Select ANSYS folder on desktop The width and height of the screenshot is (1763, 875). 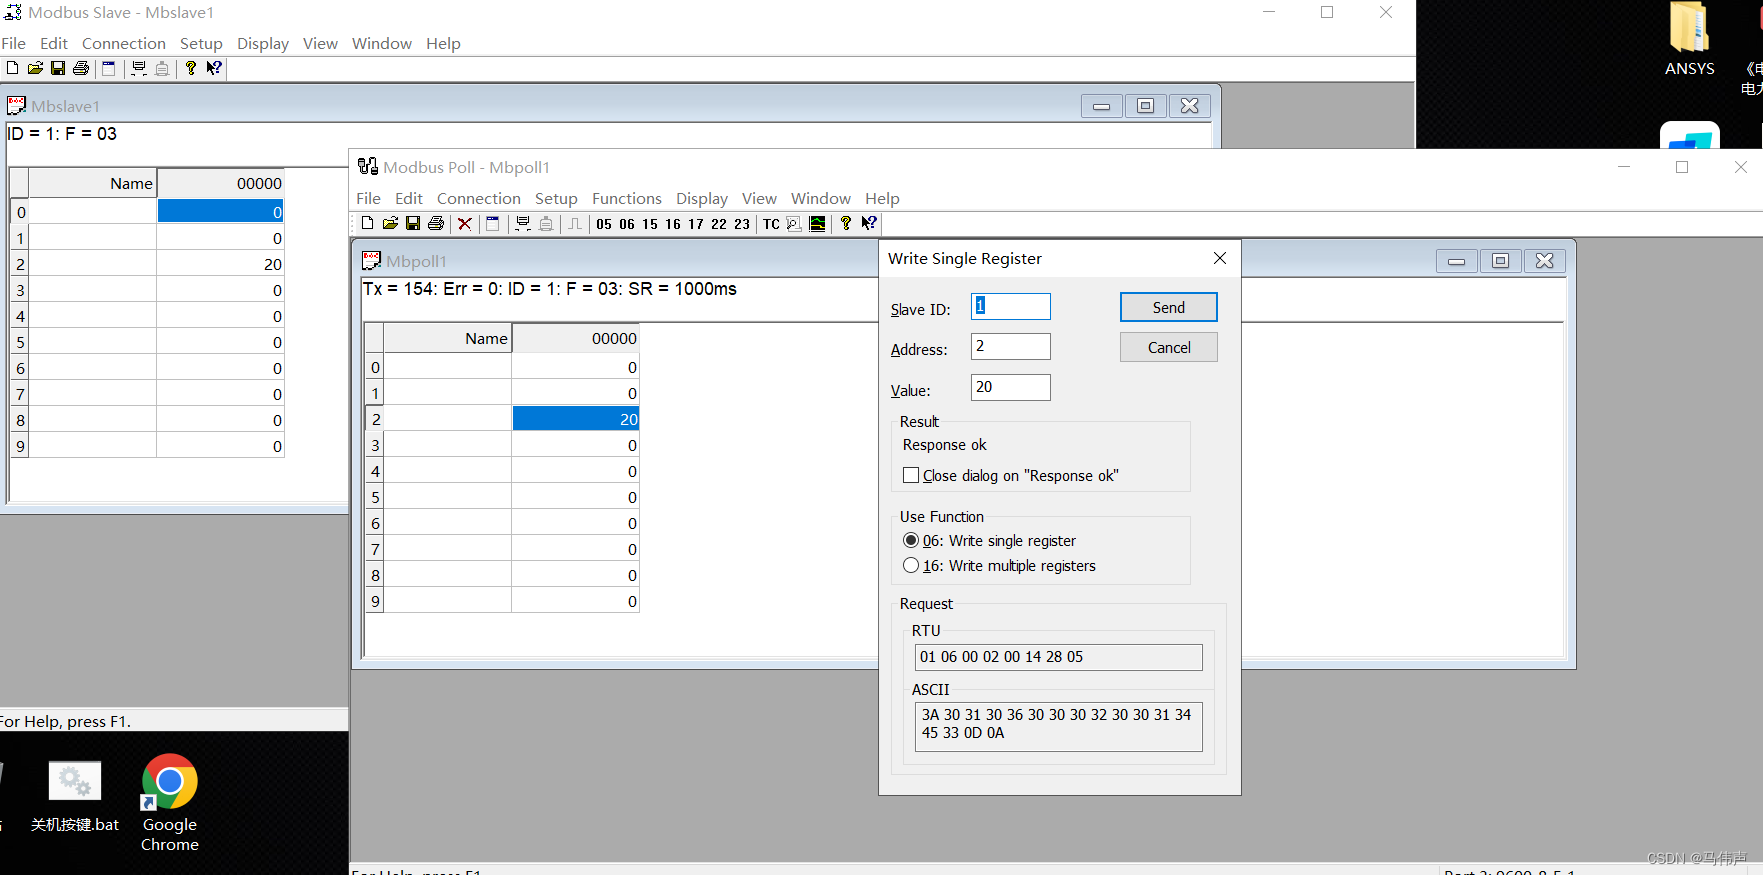(1689, 40)
